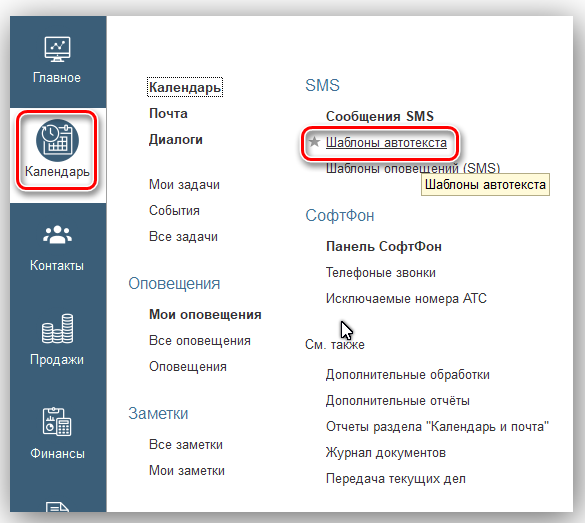Screen dimensions: 585x523
Task: Open the Шаблоны автотекста link
Action: click(x=386, y=143)
